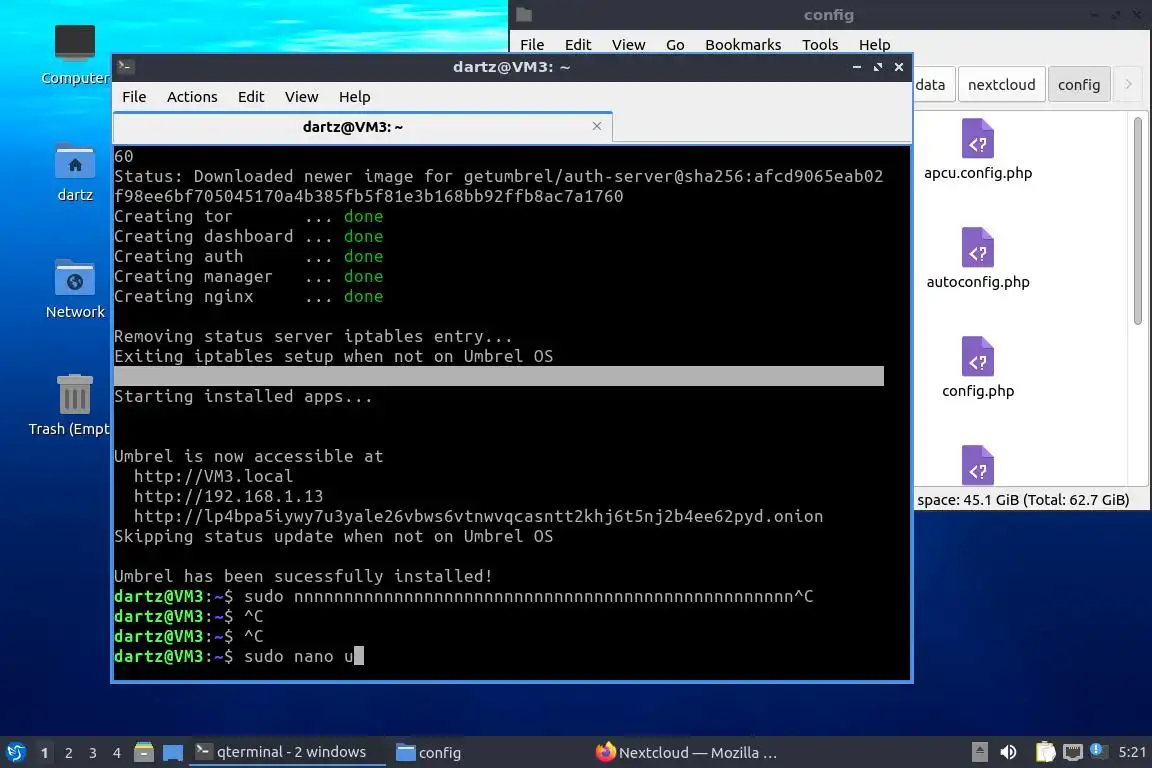Click the config path bar button
The image size is (1152, 768).
pos(1079,85)
